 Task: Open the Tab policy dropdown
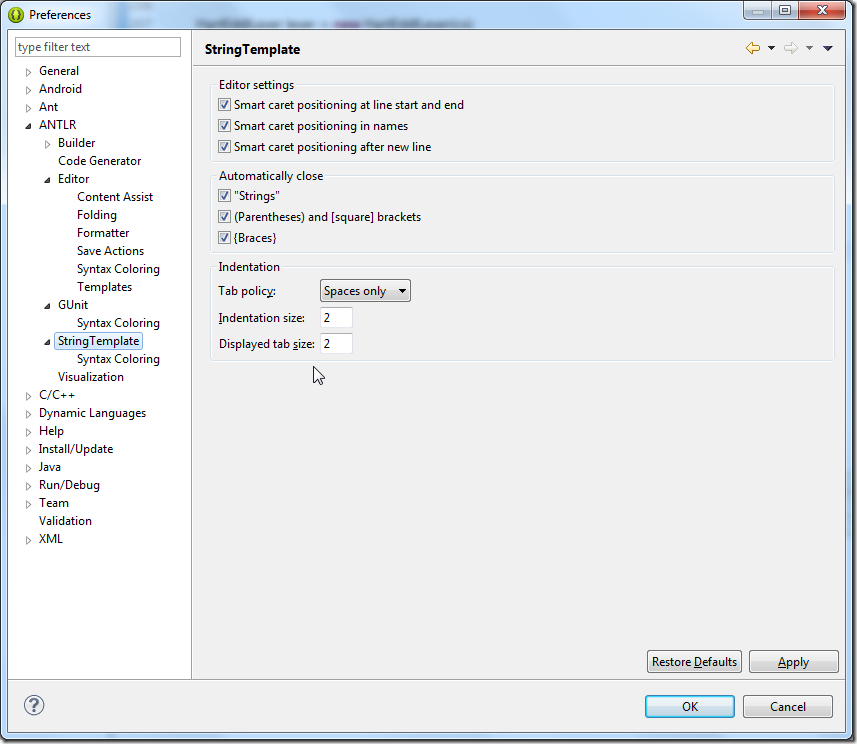pos(365,291)
